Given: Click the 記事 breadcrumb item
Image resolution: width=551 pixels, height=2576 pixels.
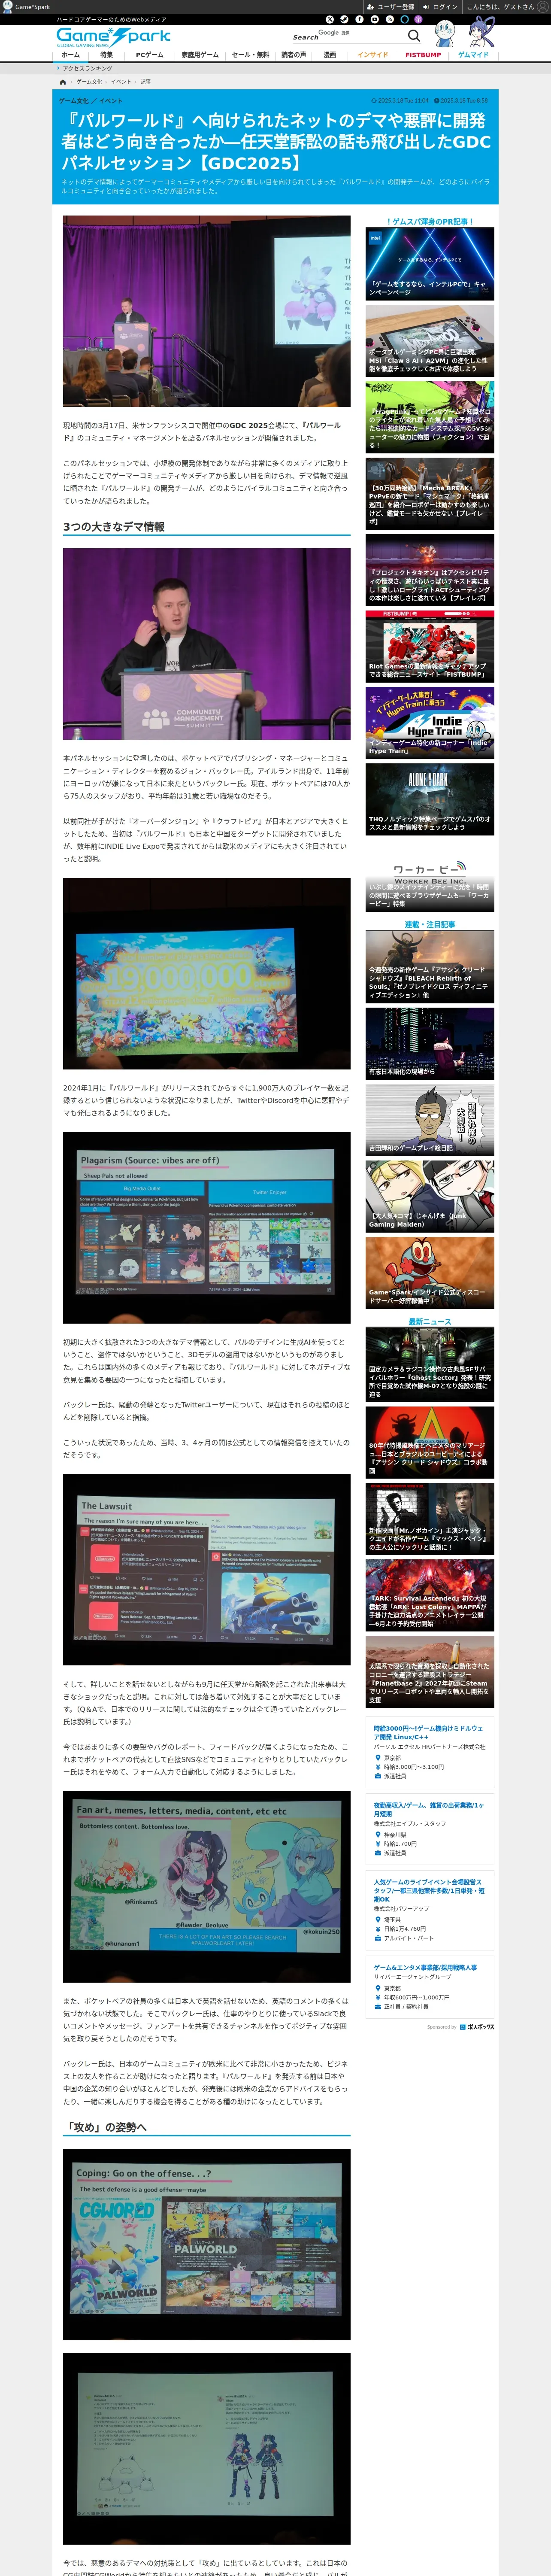Looking at the screenshot, I should click(145, 82).
